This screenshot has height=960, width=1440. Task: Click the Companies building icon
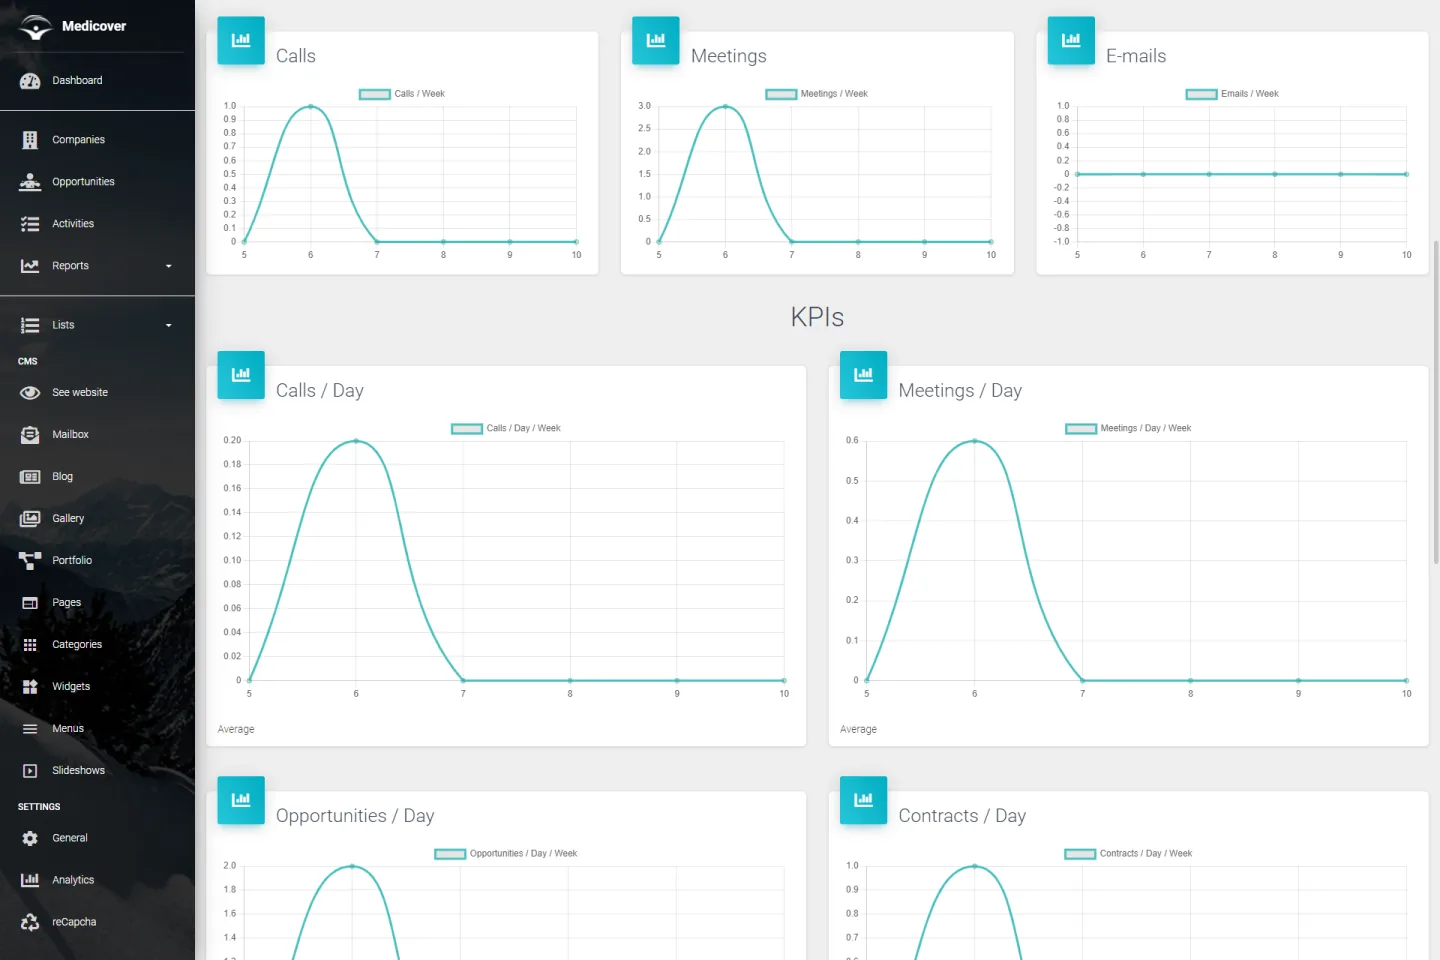pyautogui.click(x=30, y=140)
